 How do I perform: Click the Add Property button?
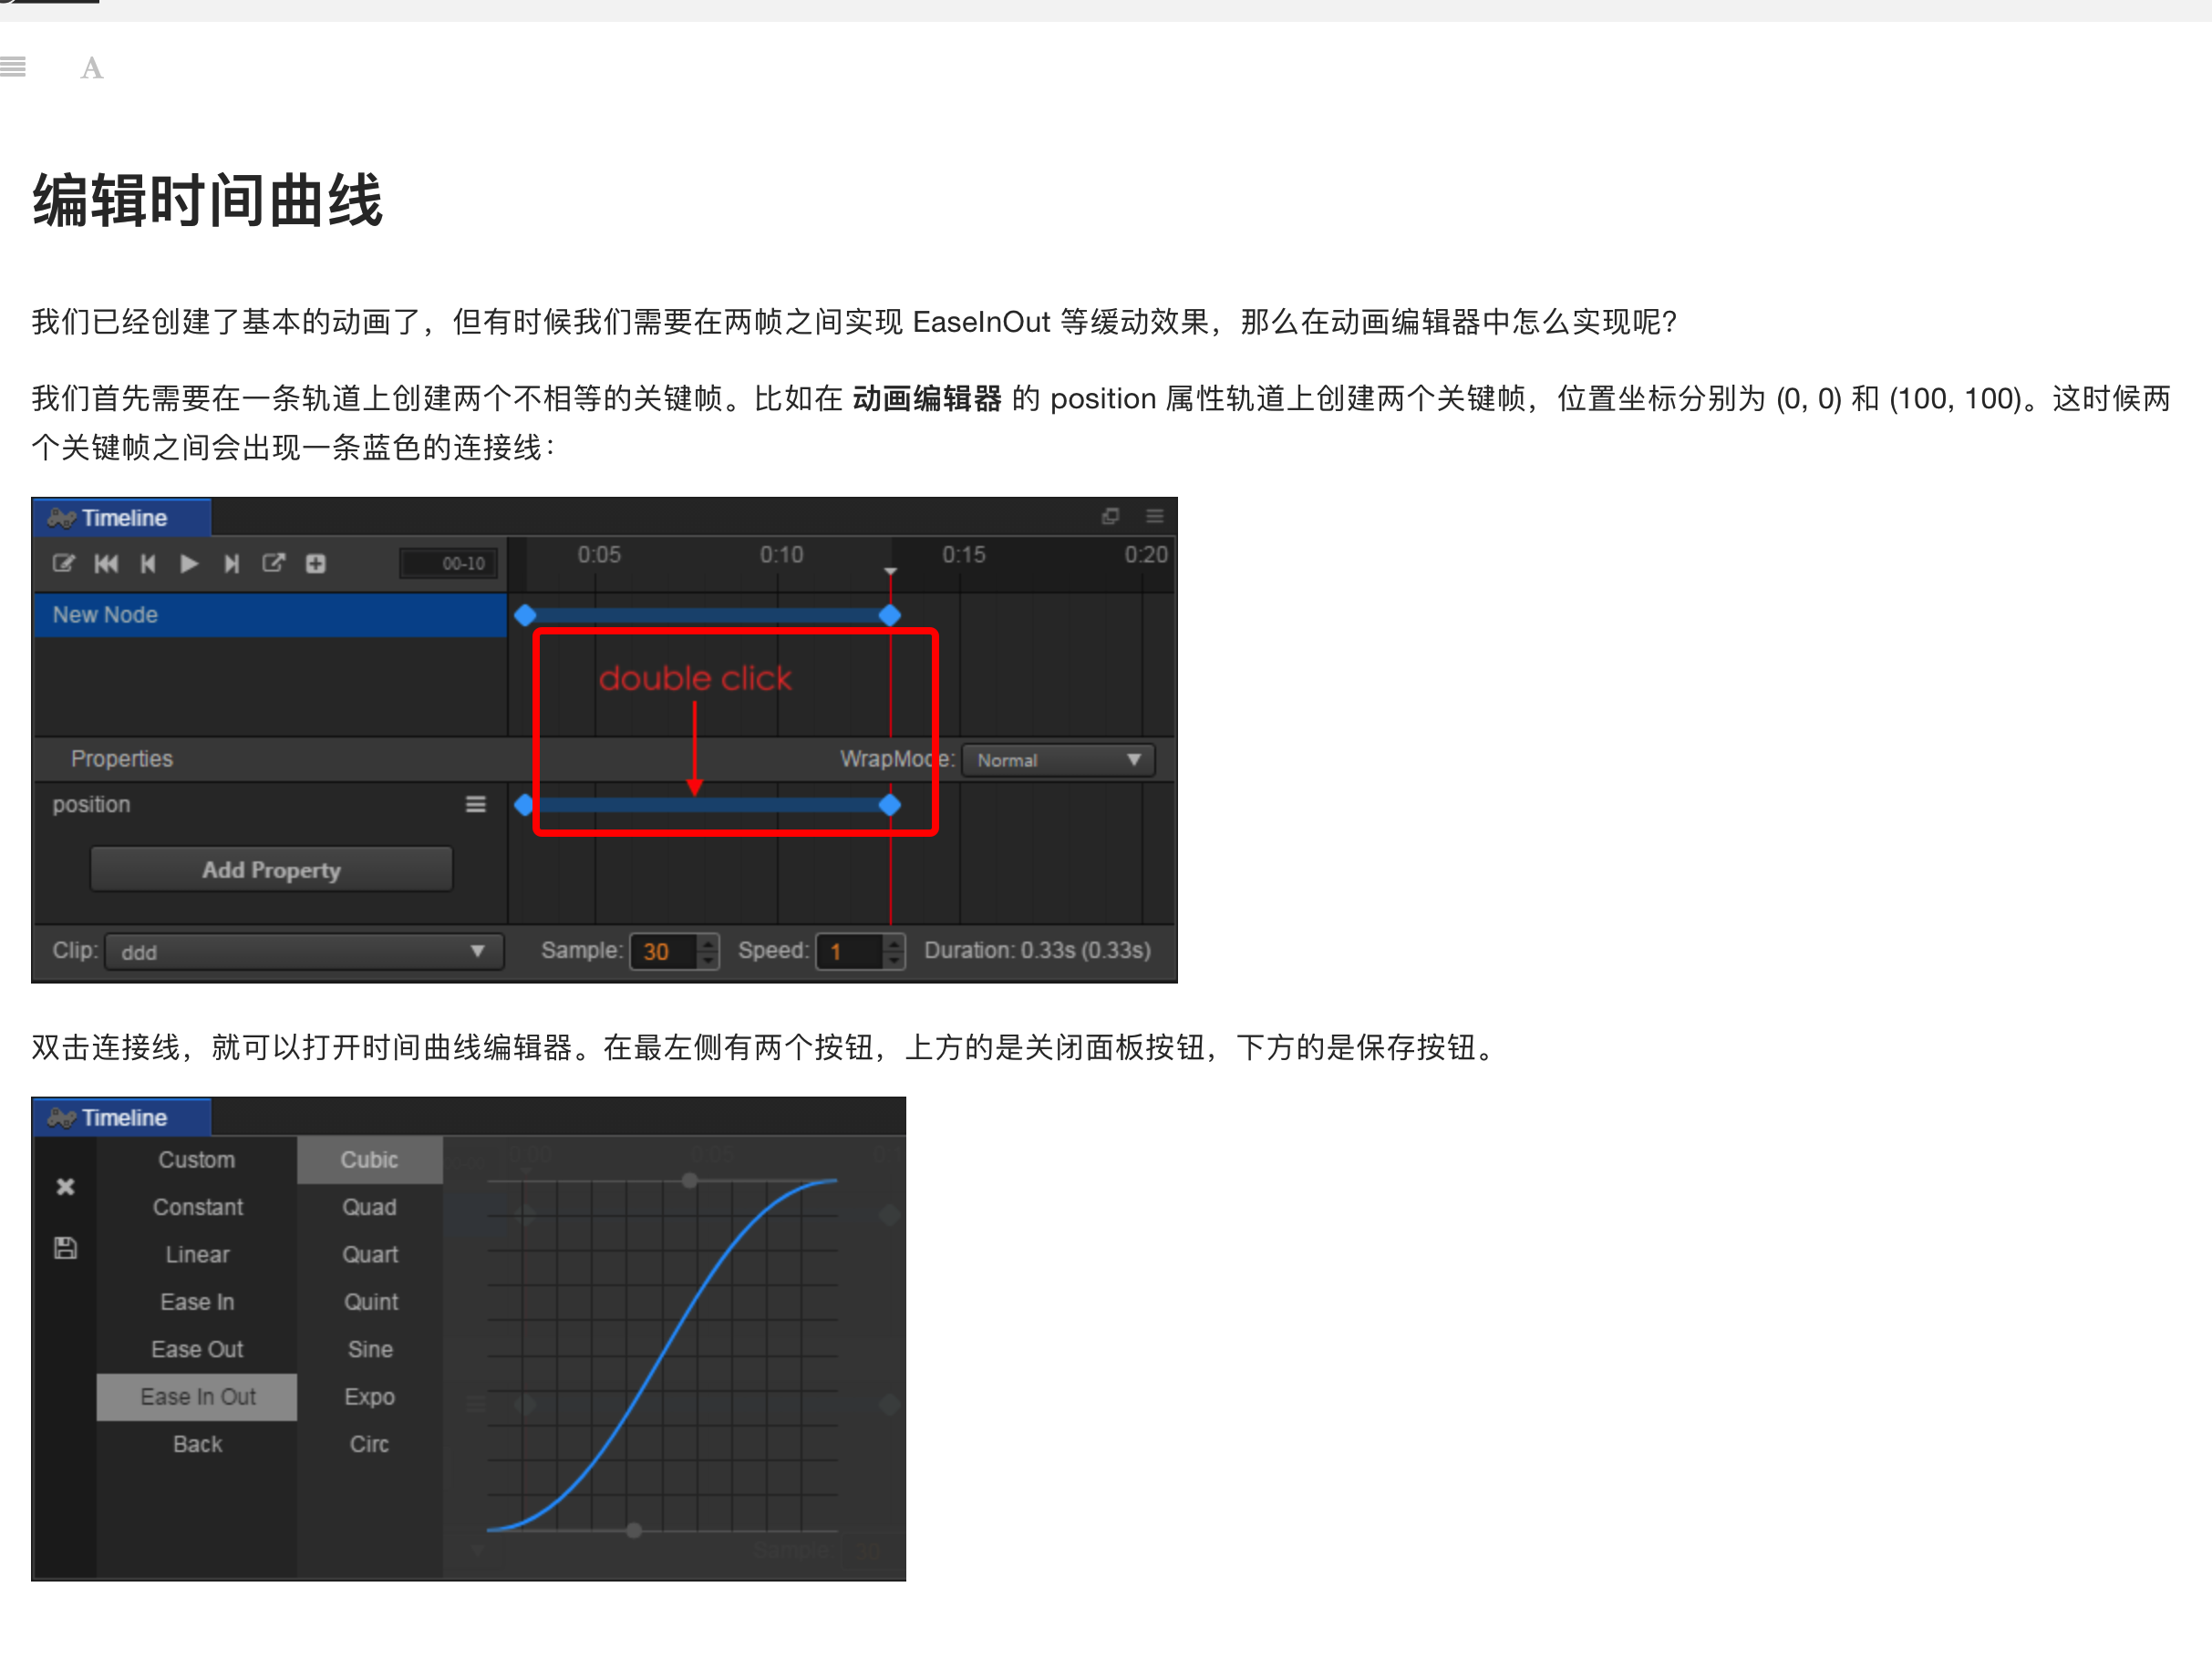271,869
